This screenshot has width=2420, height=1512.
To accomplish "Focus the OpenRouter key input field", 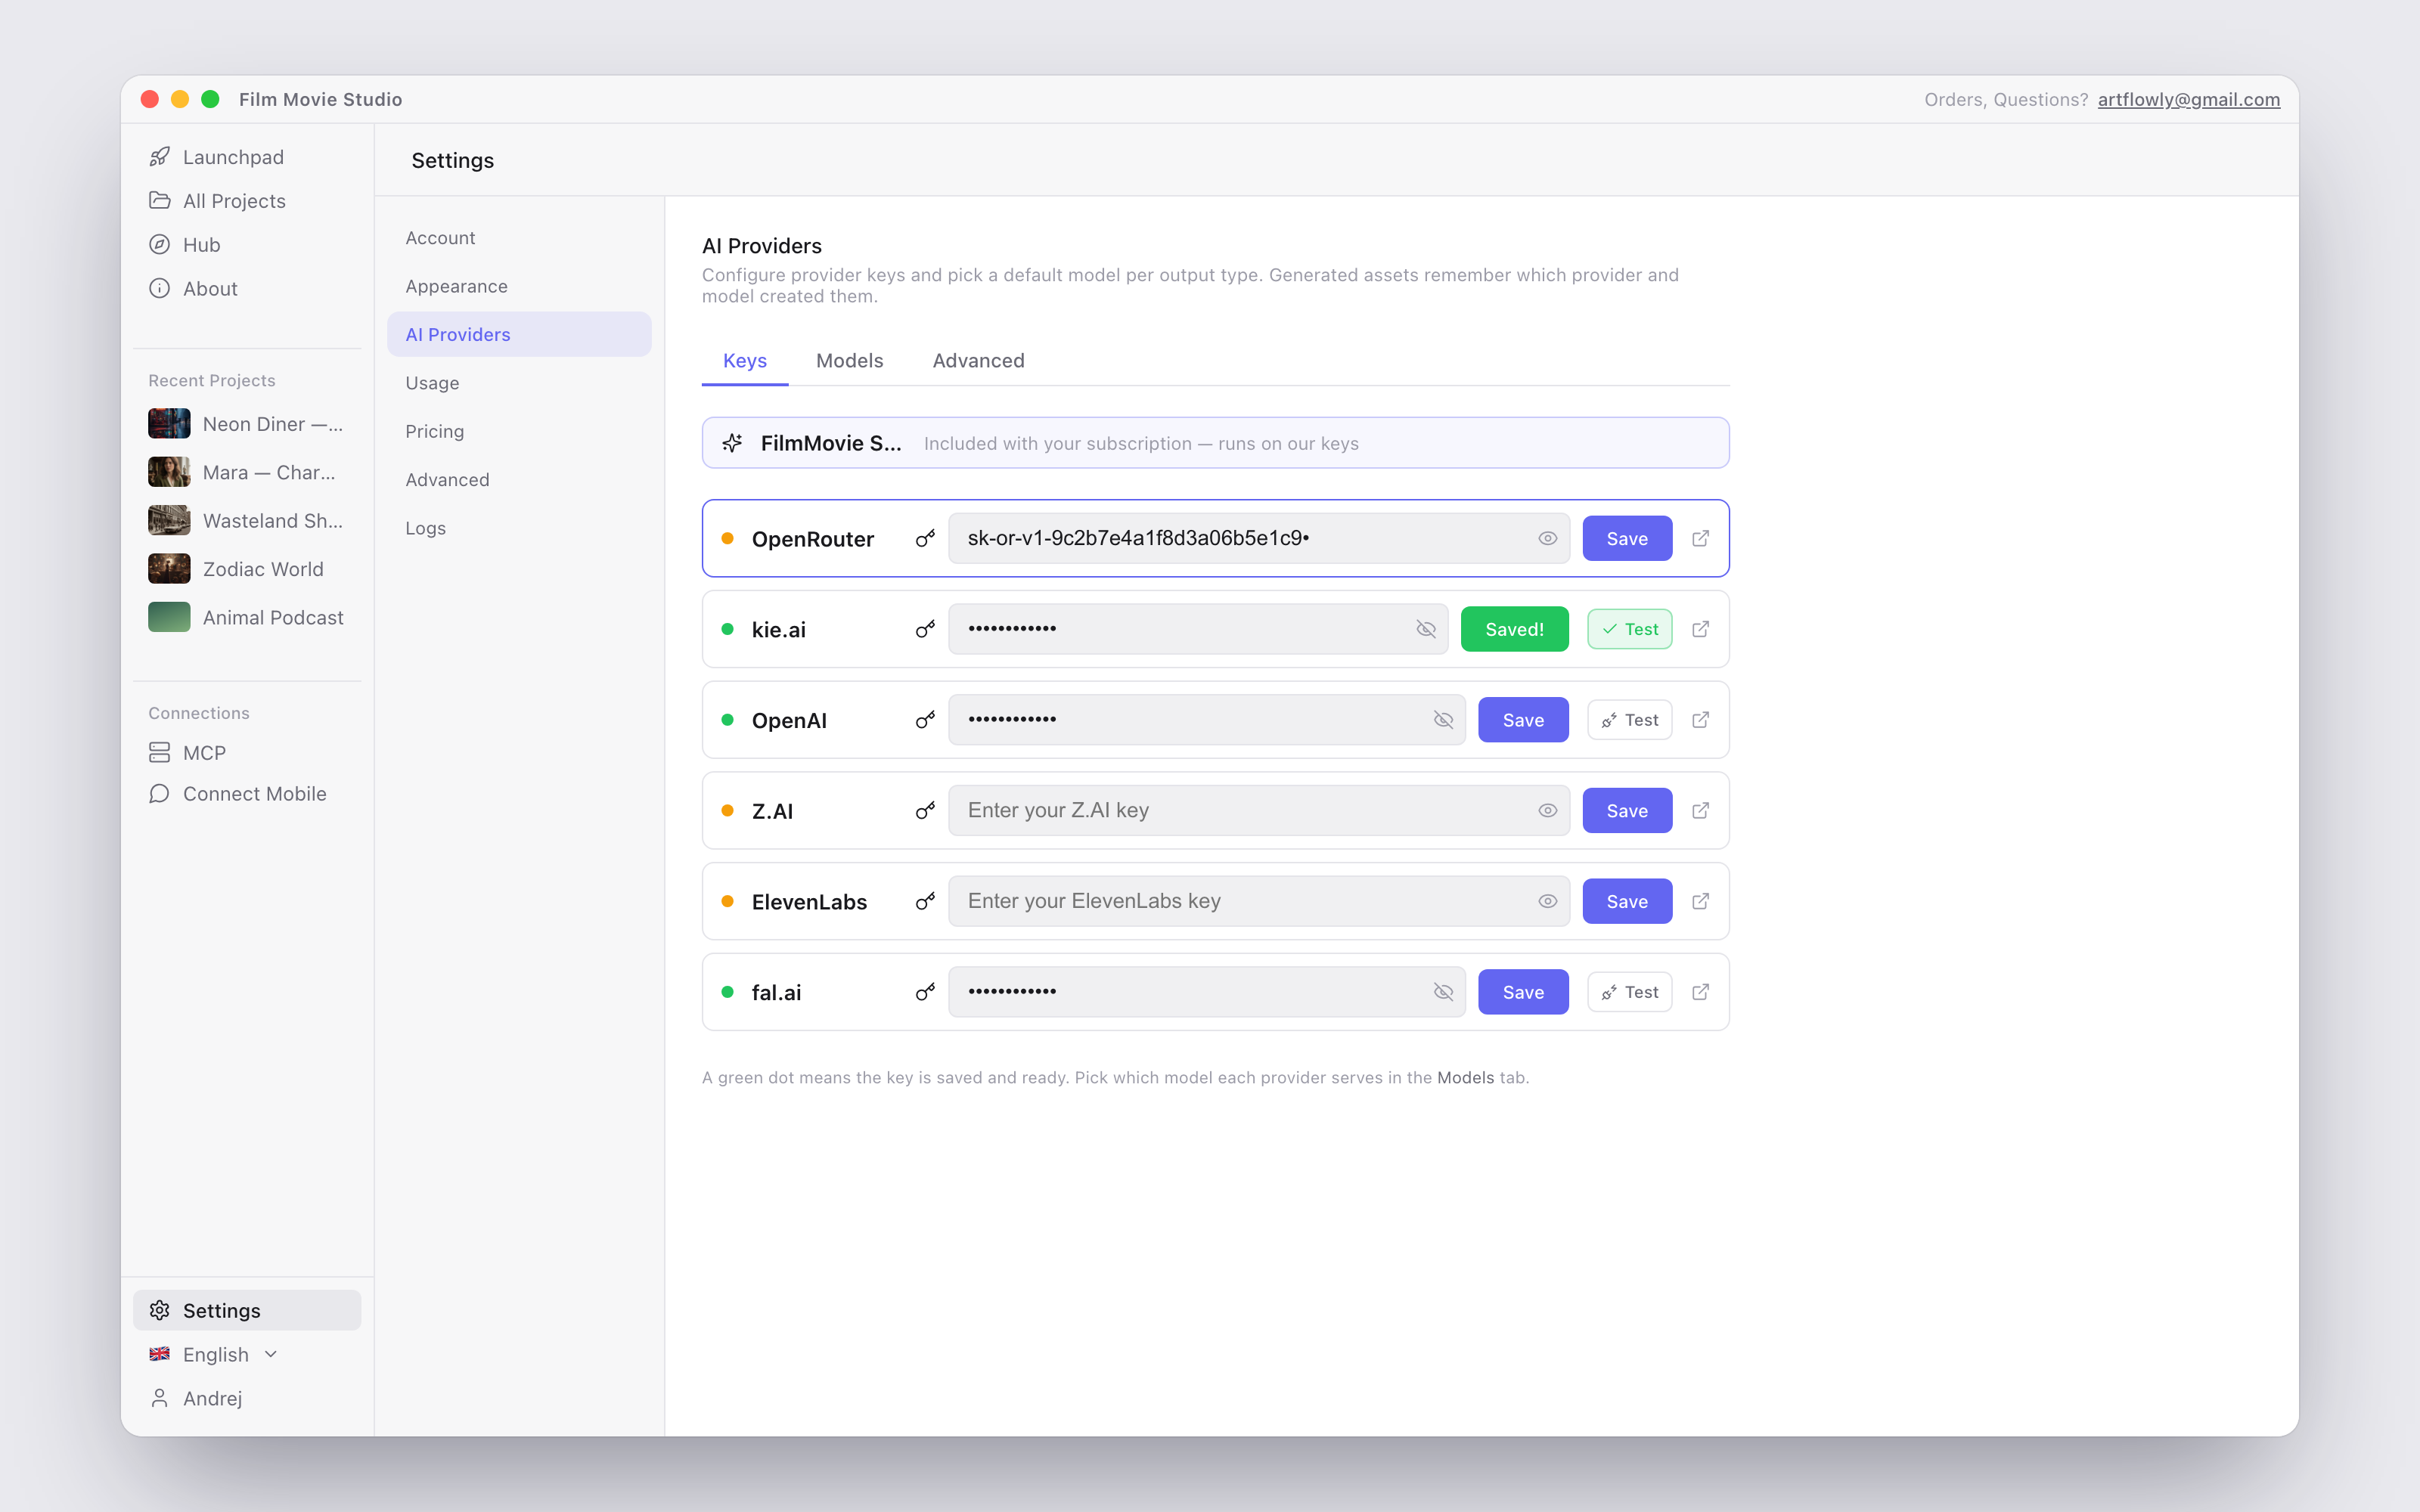I will point(1258,538).
